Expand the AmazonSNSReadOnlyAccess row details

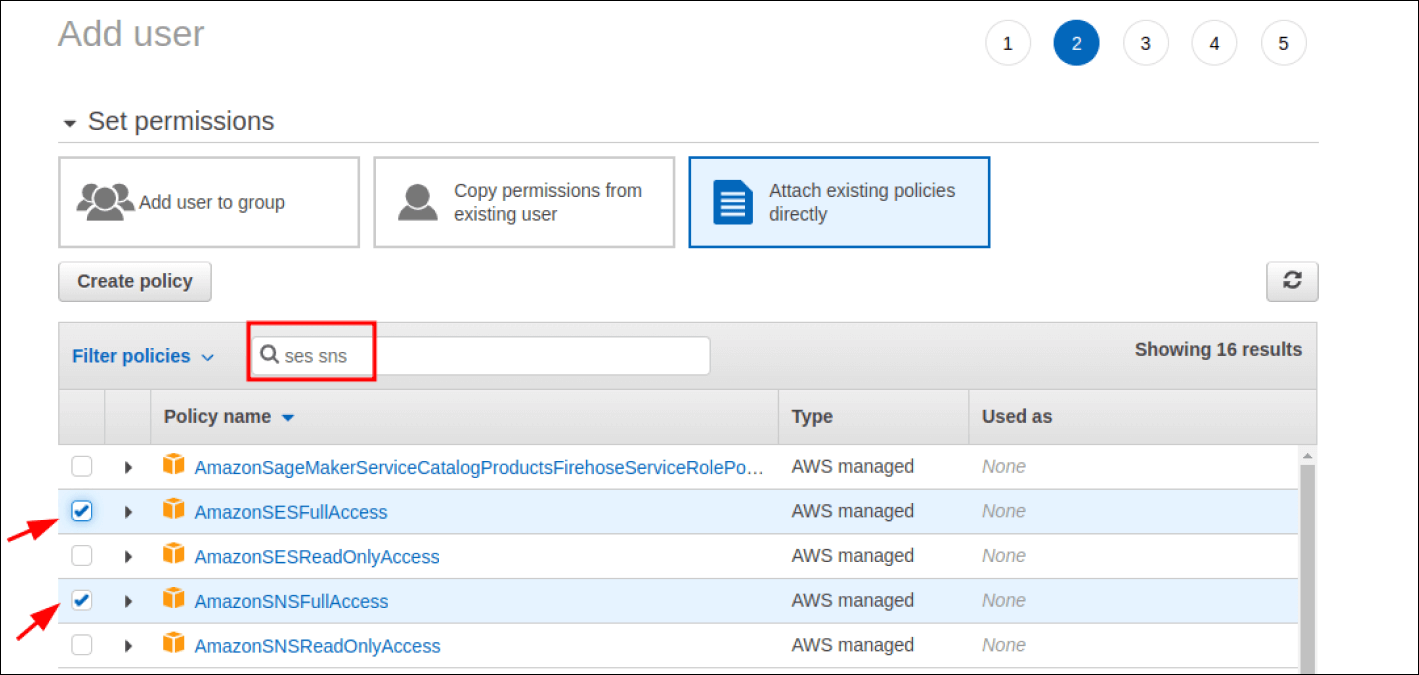pos(128,646)
